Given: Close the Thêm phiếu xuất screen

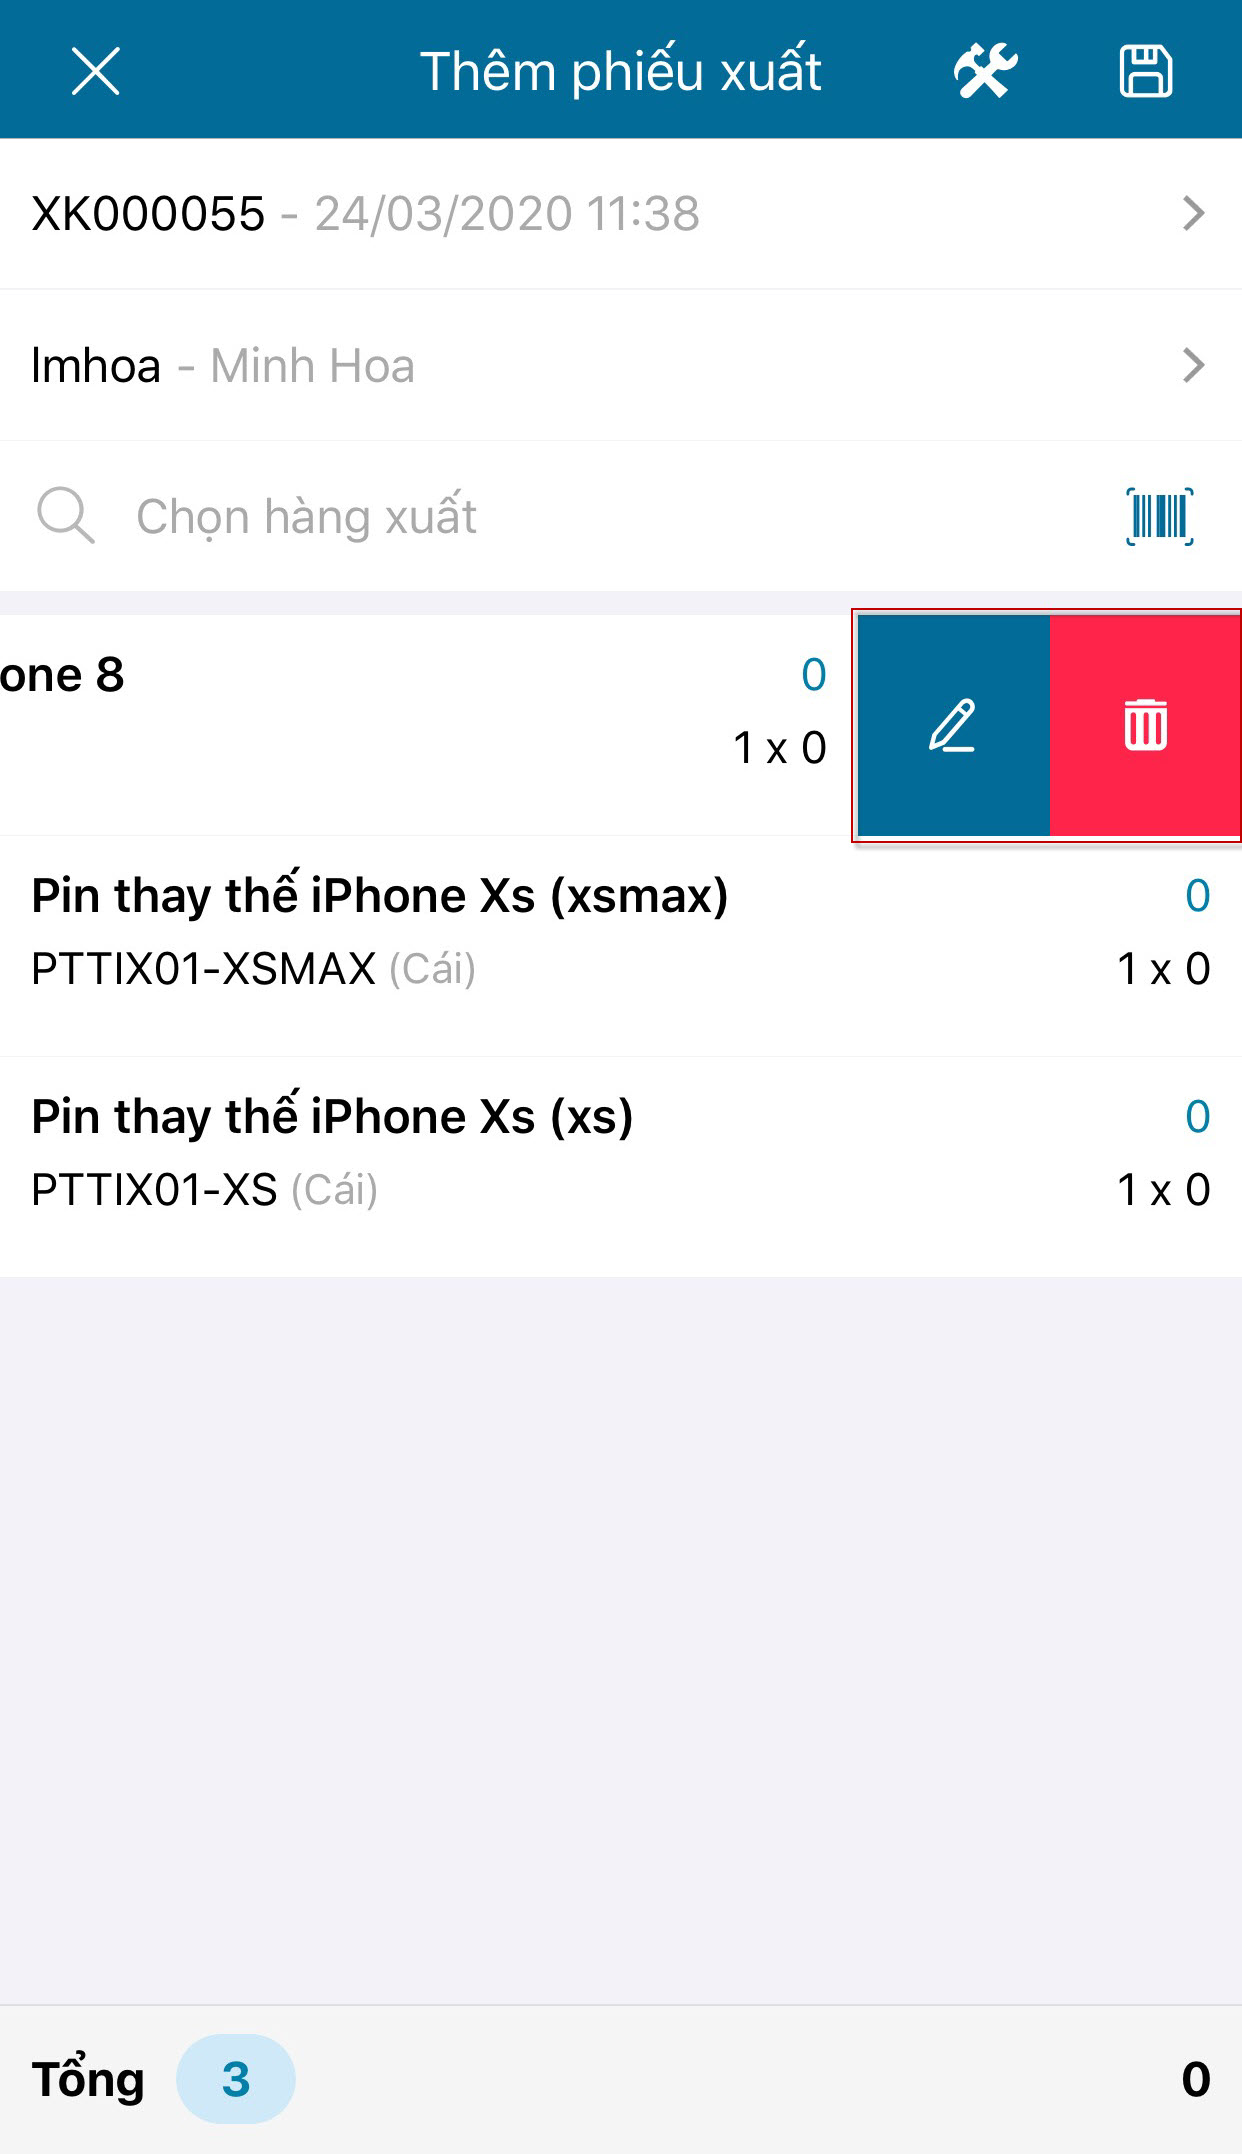Looking at the screenshot, I should [x=96, y=71].
